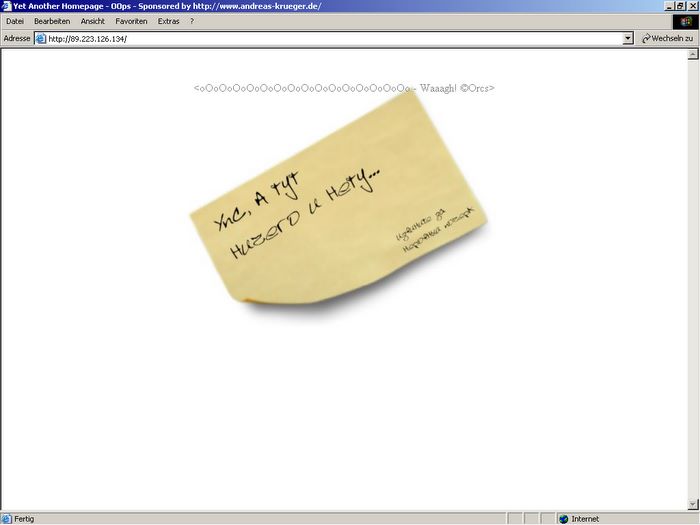700x525 pixels.
Task: Click the Windows flag logo icon
Action: click(688, 21)
